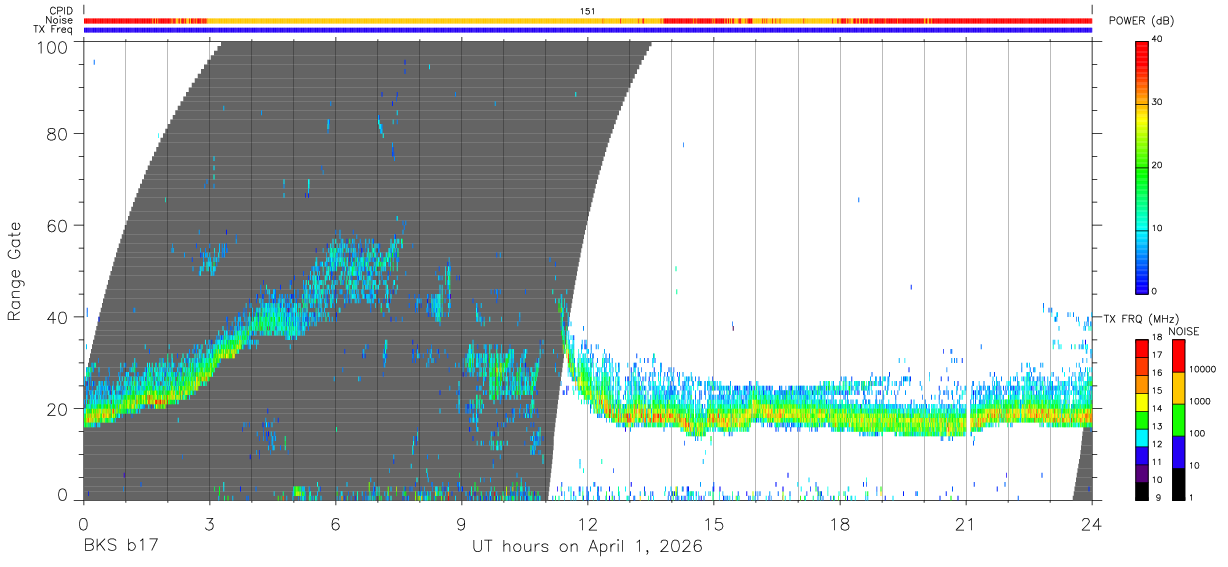Click the 1000 tick on the NOISE legend
Image resolution: width=1228 pixels, height=567 pixels.
point(1198,401)
